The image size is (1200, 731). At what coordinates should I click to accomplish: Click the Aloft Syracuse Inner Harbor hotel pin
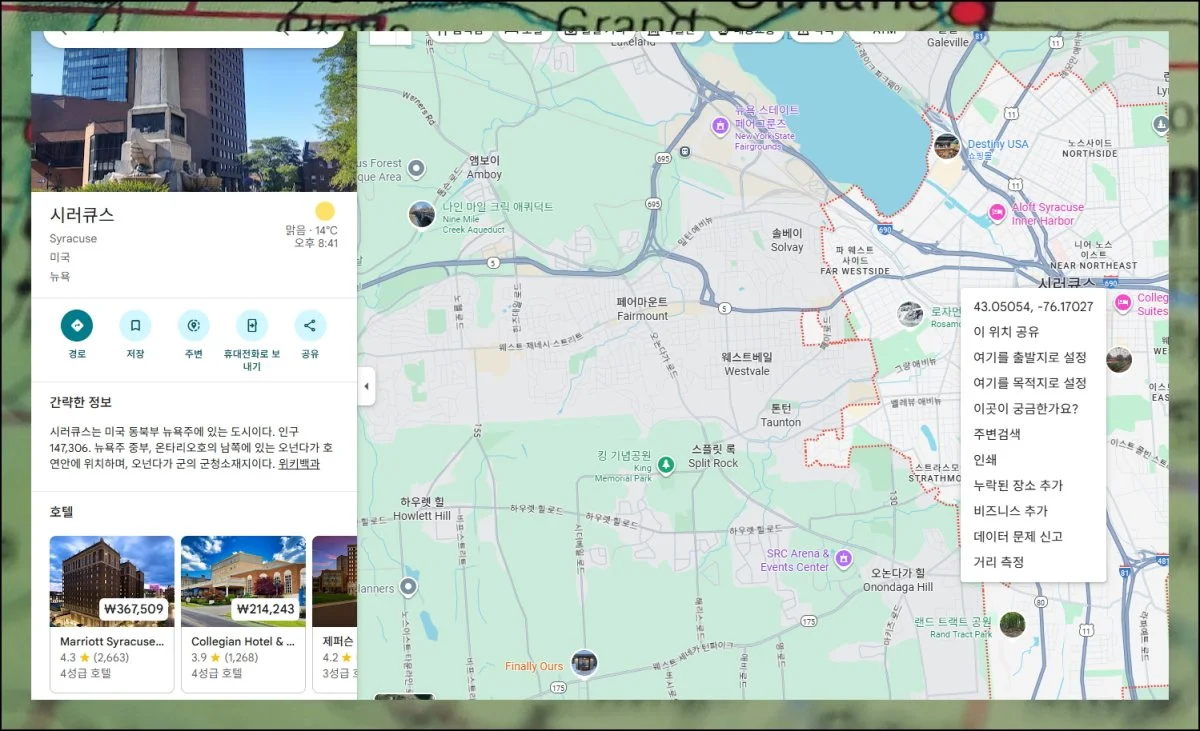pyautogui.click(x=996, y=213)
